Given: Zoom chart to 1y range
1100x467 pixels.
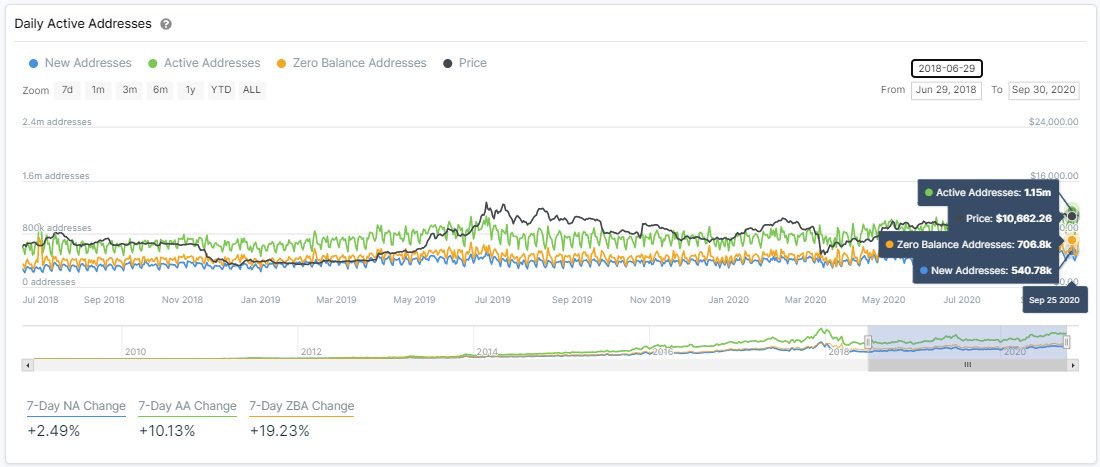Looking at the screenshot, I should pyautogui.click(x=189, y=90).
